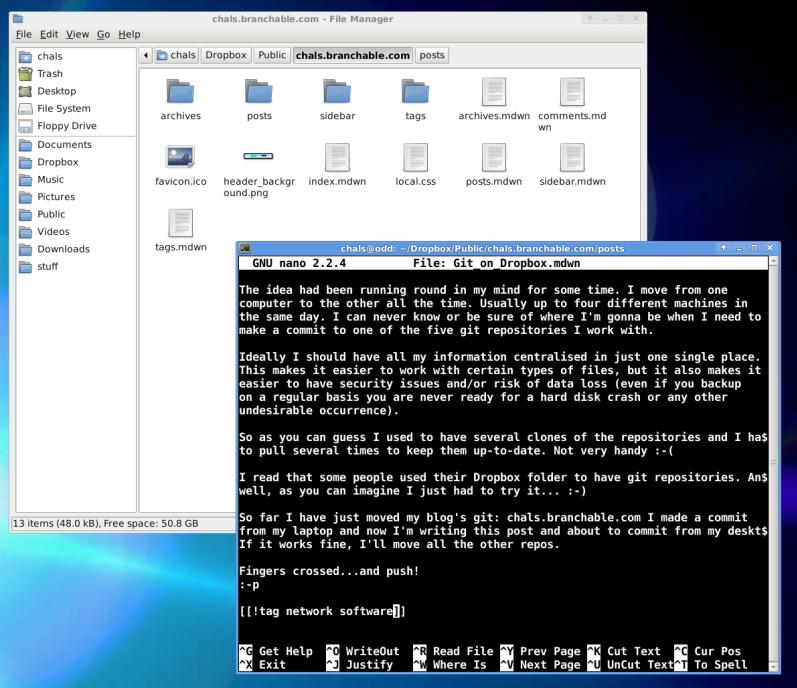Click the terminal window menu icon
797x688 pixels.
246,248
